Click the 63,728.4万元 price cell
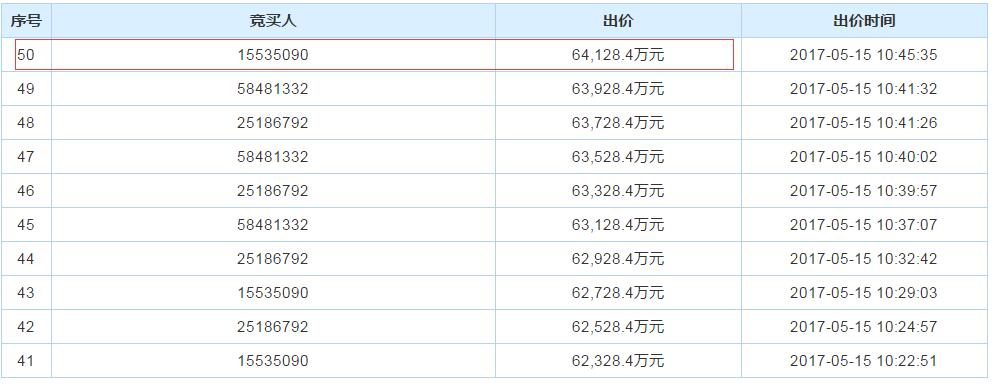1000x387 pixels. [x=618, y=122]
